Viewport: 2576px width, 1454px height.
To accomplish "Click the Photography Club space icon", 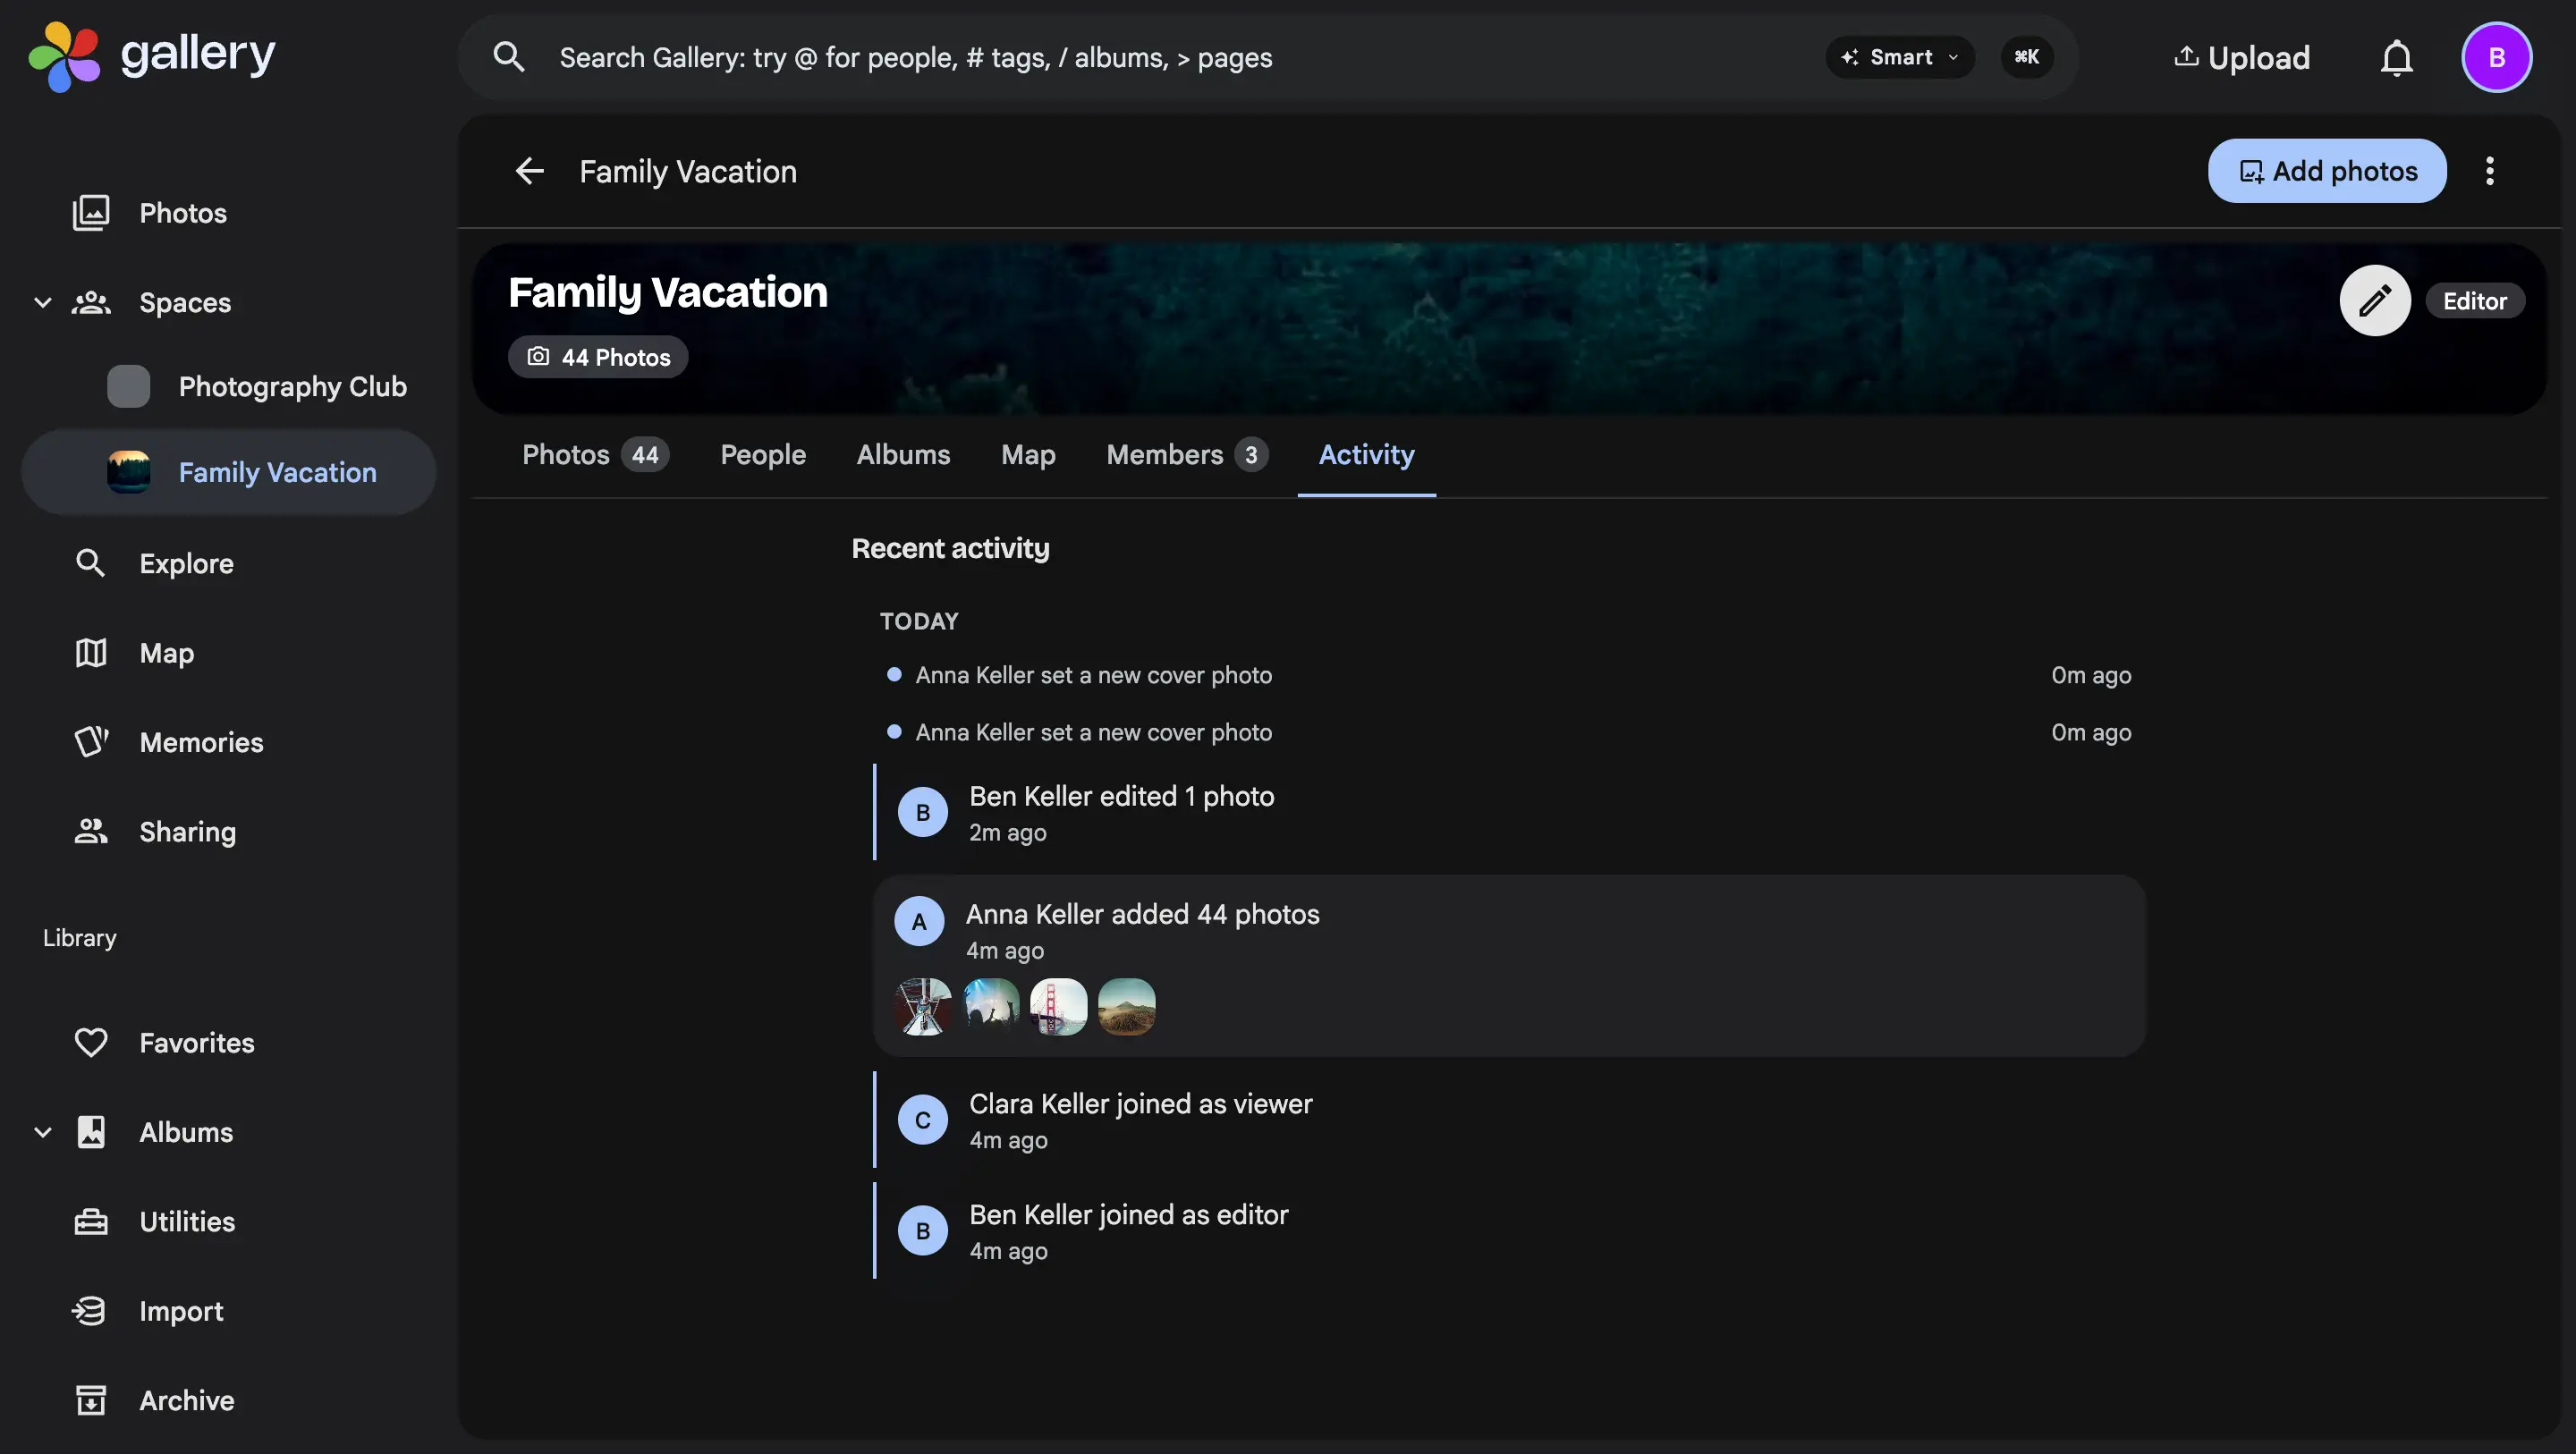I will (x=129, y=386).
